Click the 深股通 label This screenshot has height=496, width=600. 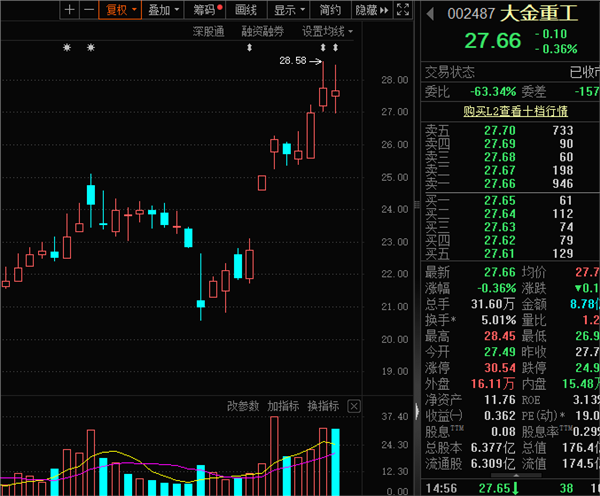(208, 31)
